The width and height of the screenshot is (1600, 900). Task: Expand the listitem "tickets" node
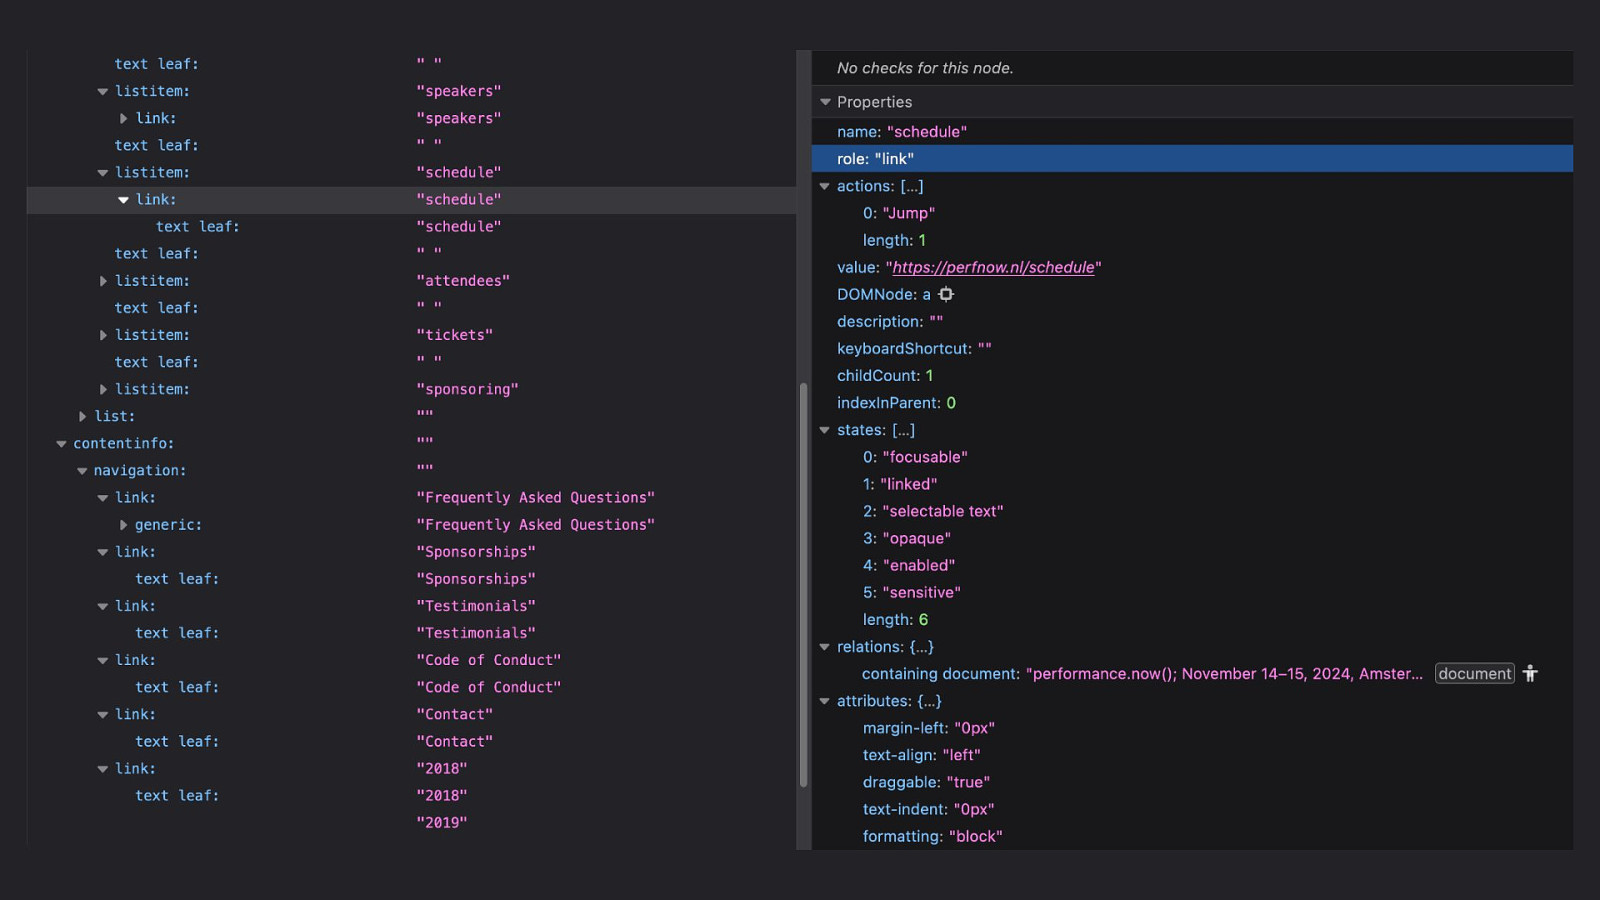[x=102, y=335]
